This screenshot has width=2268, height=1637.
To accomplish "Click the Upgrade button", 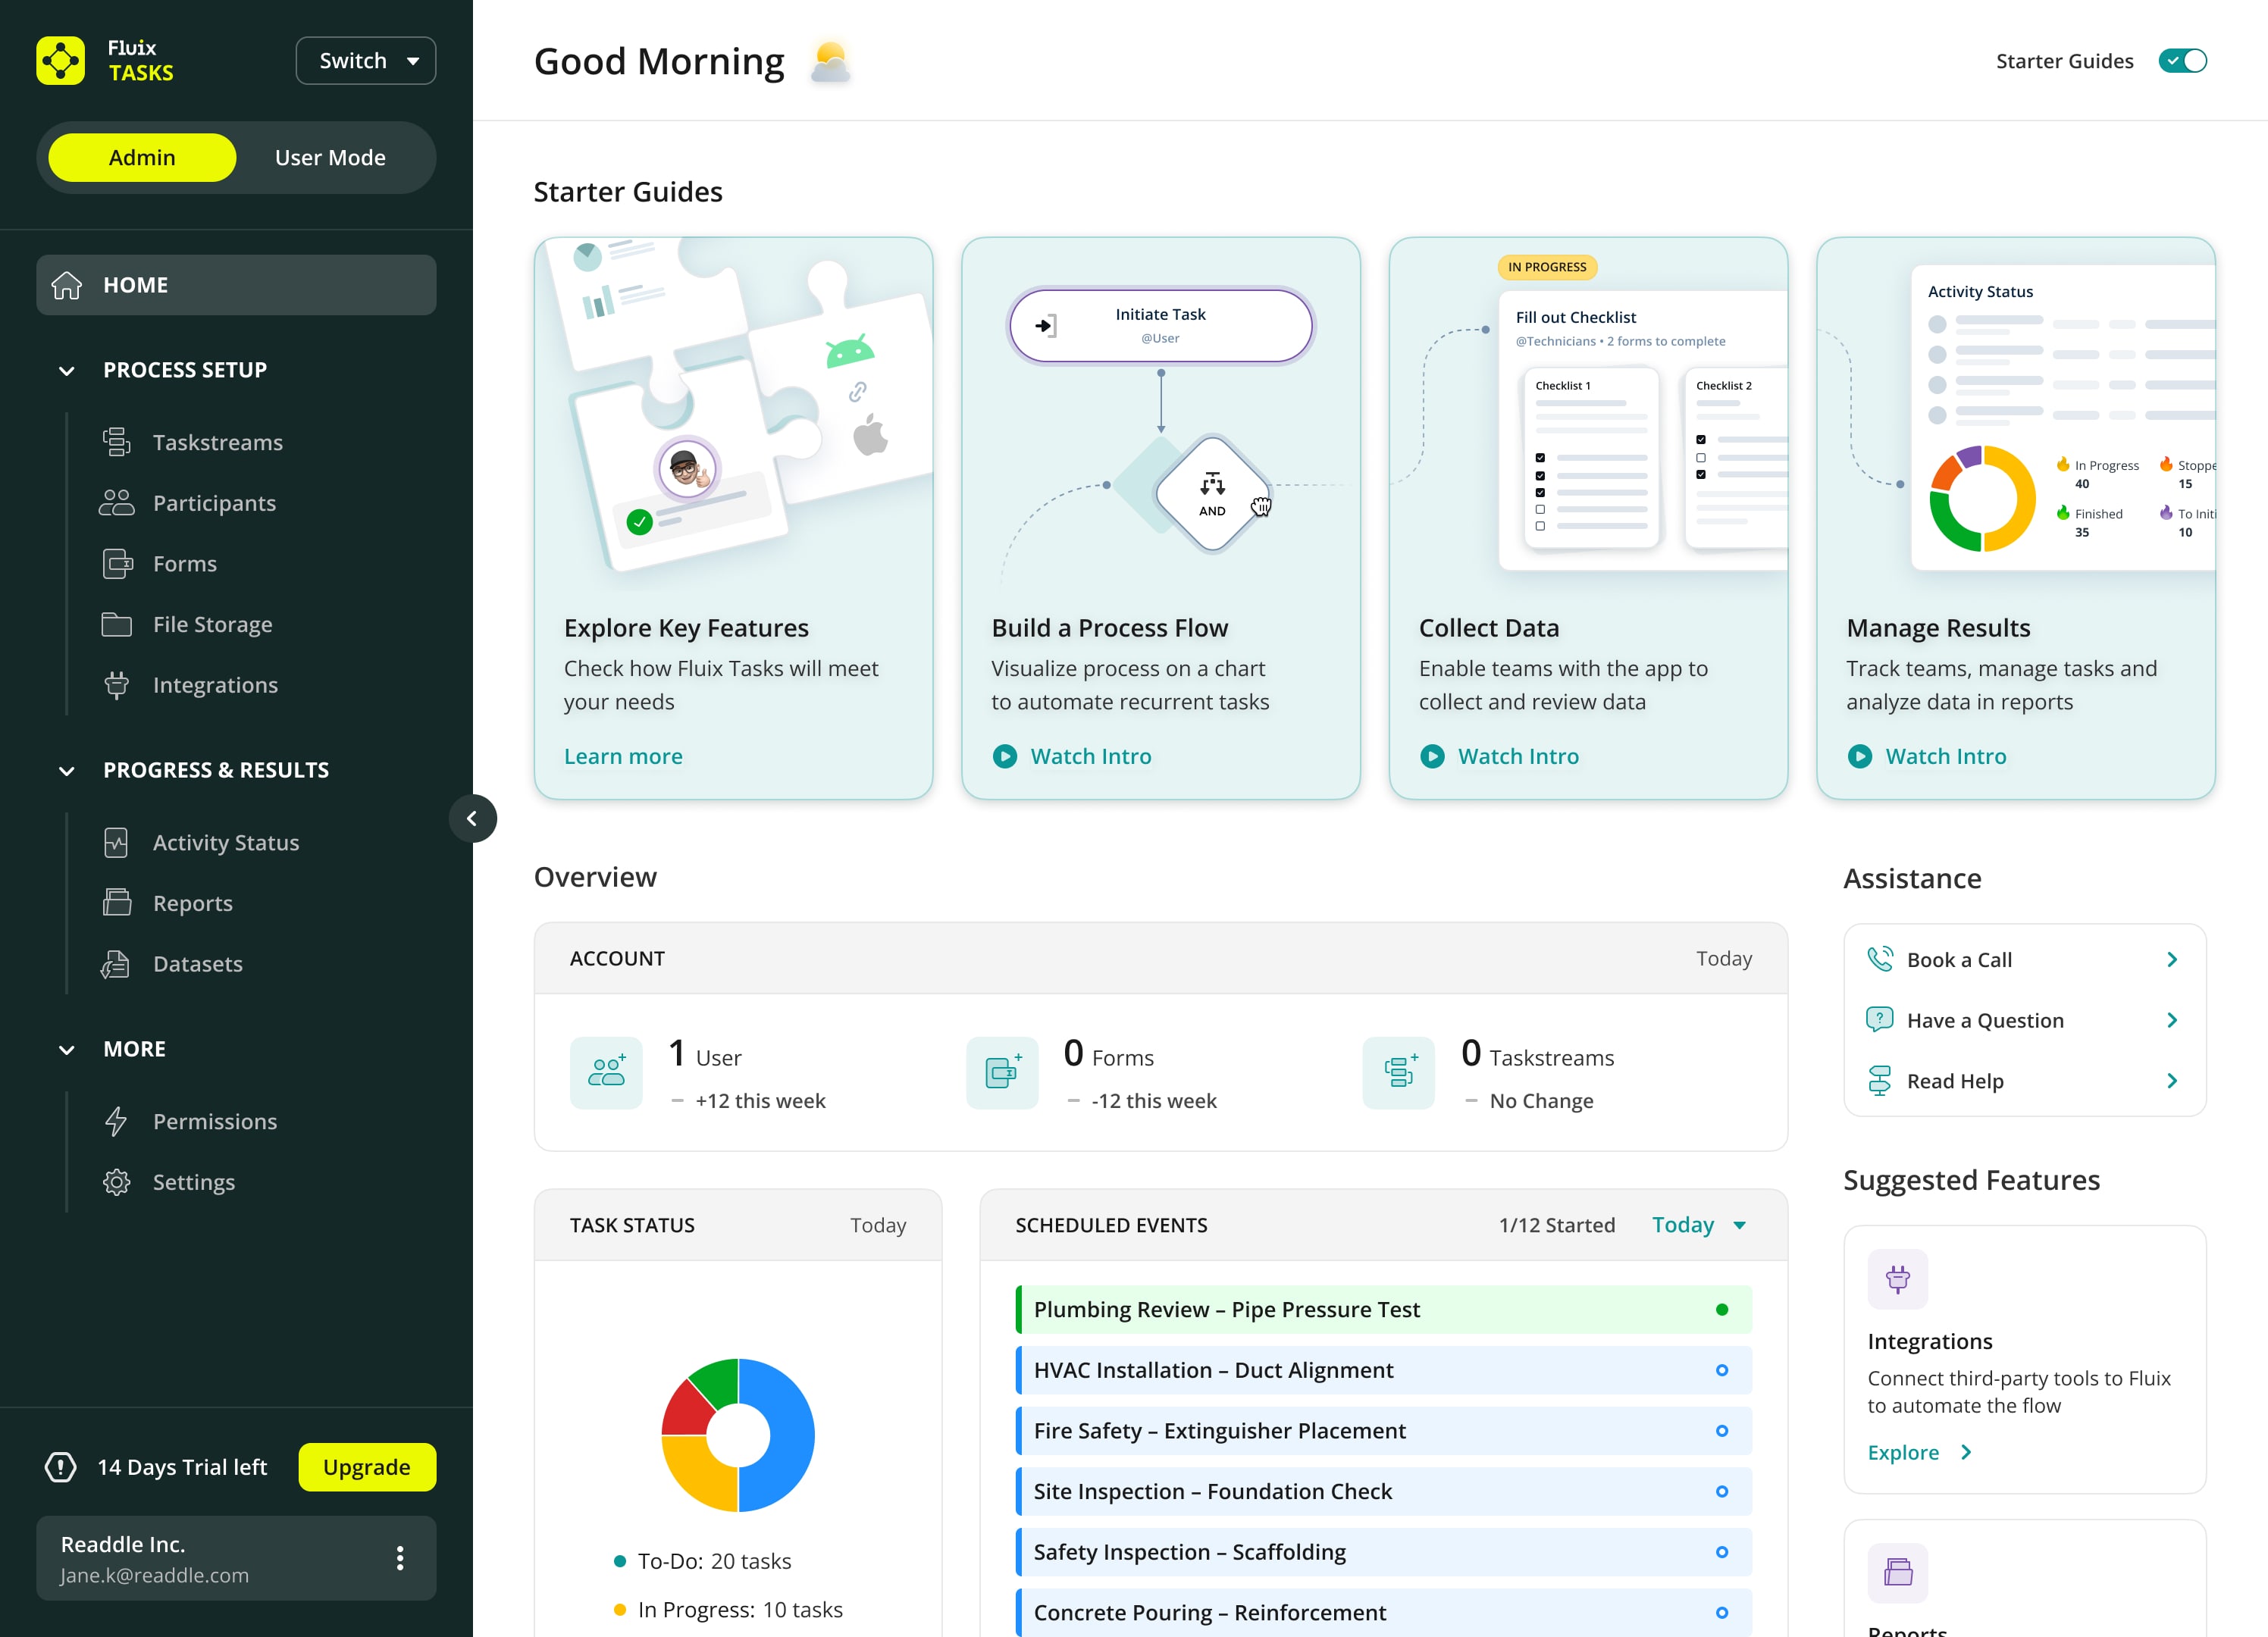I will [366, 1466].
